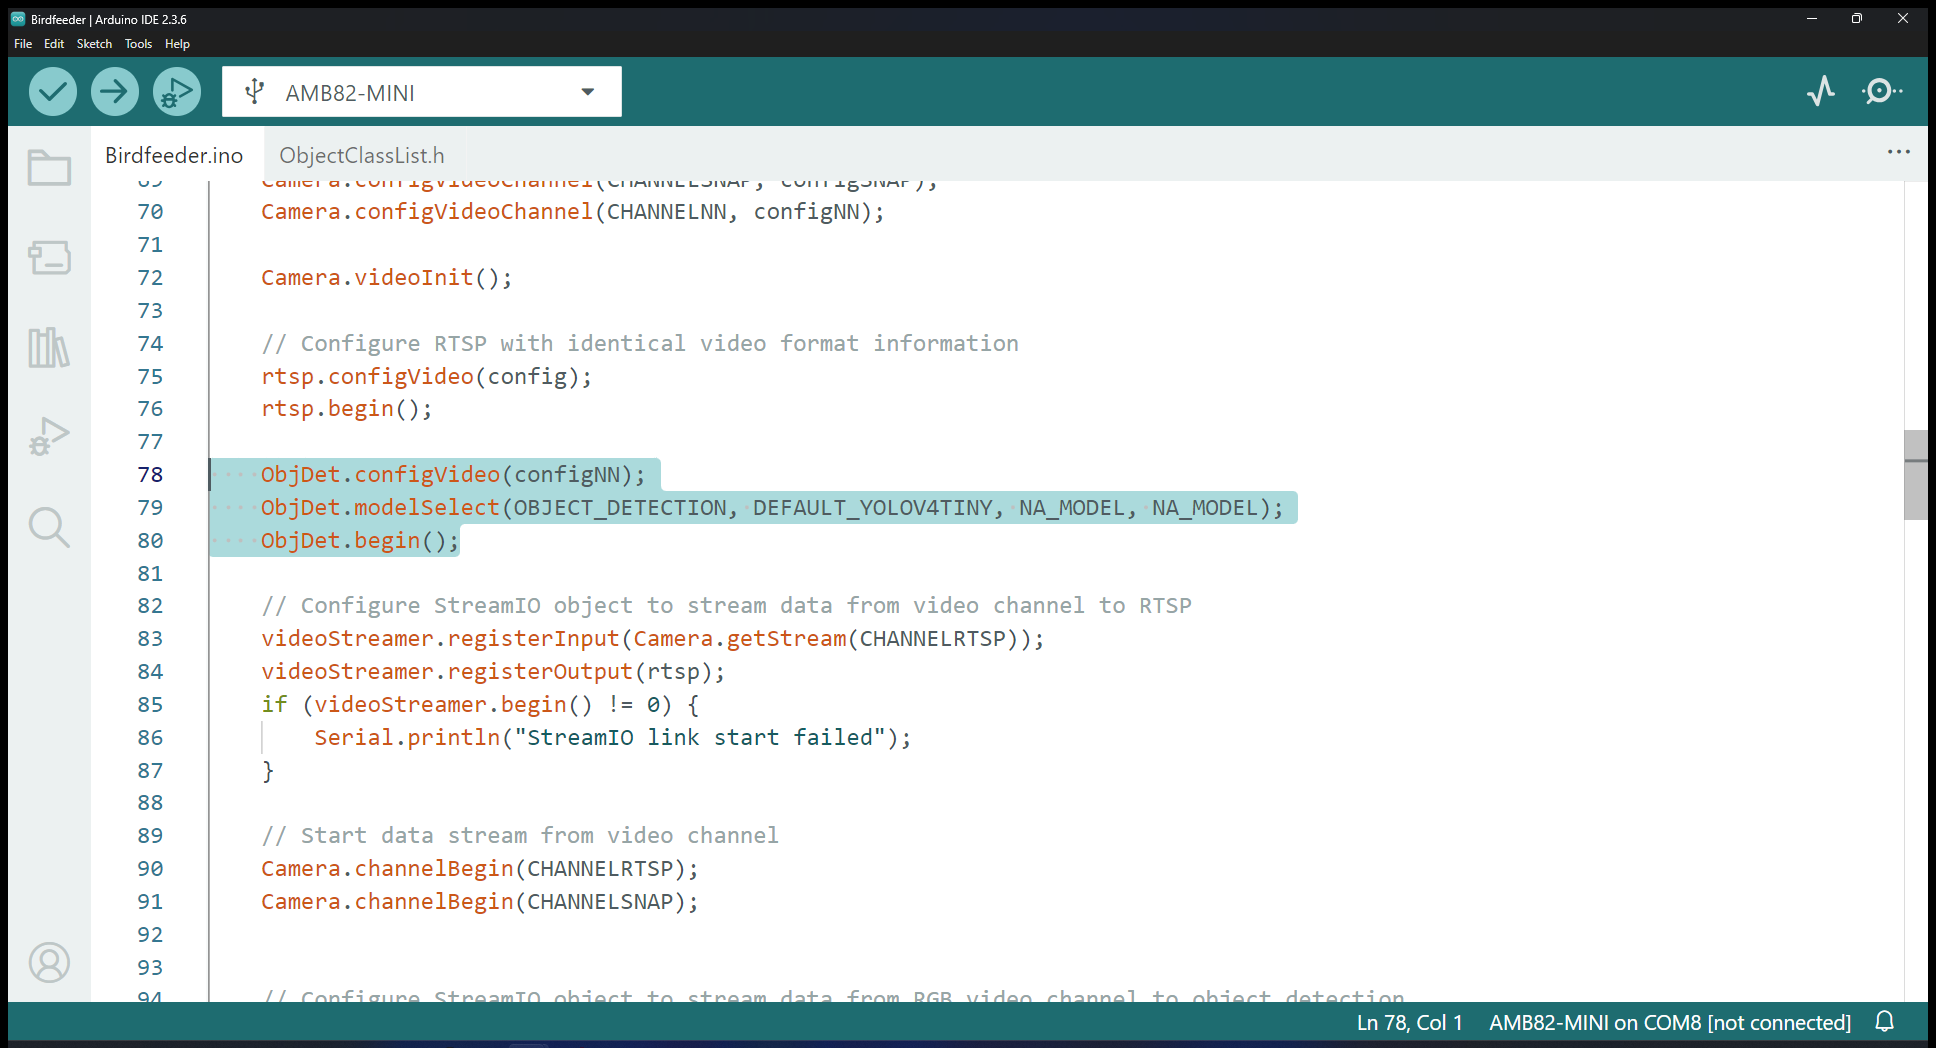Click the Verify sketch checkmark button
1936x1048 pixels.
click(52, 92)
